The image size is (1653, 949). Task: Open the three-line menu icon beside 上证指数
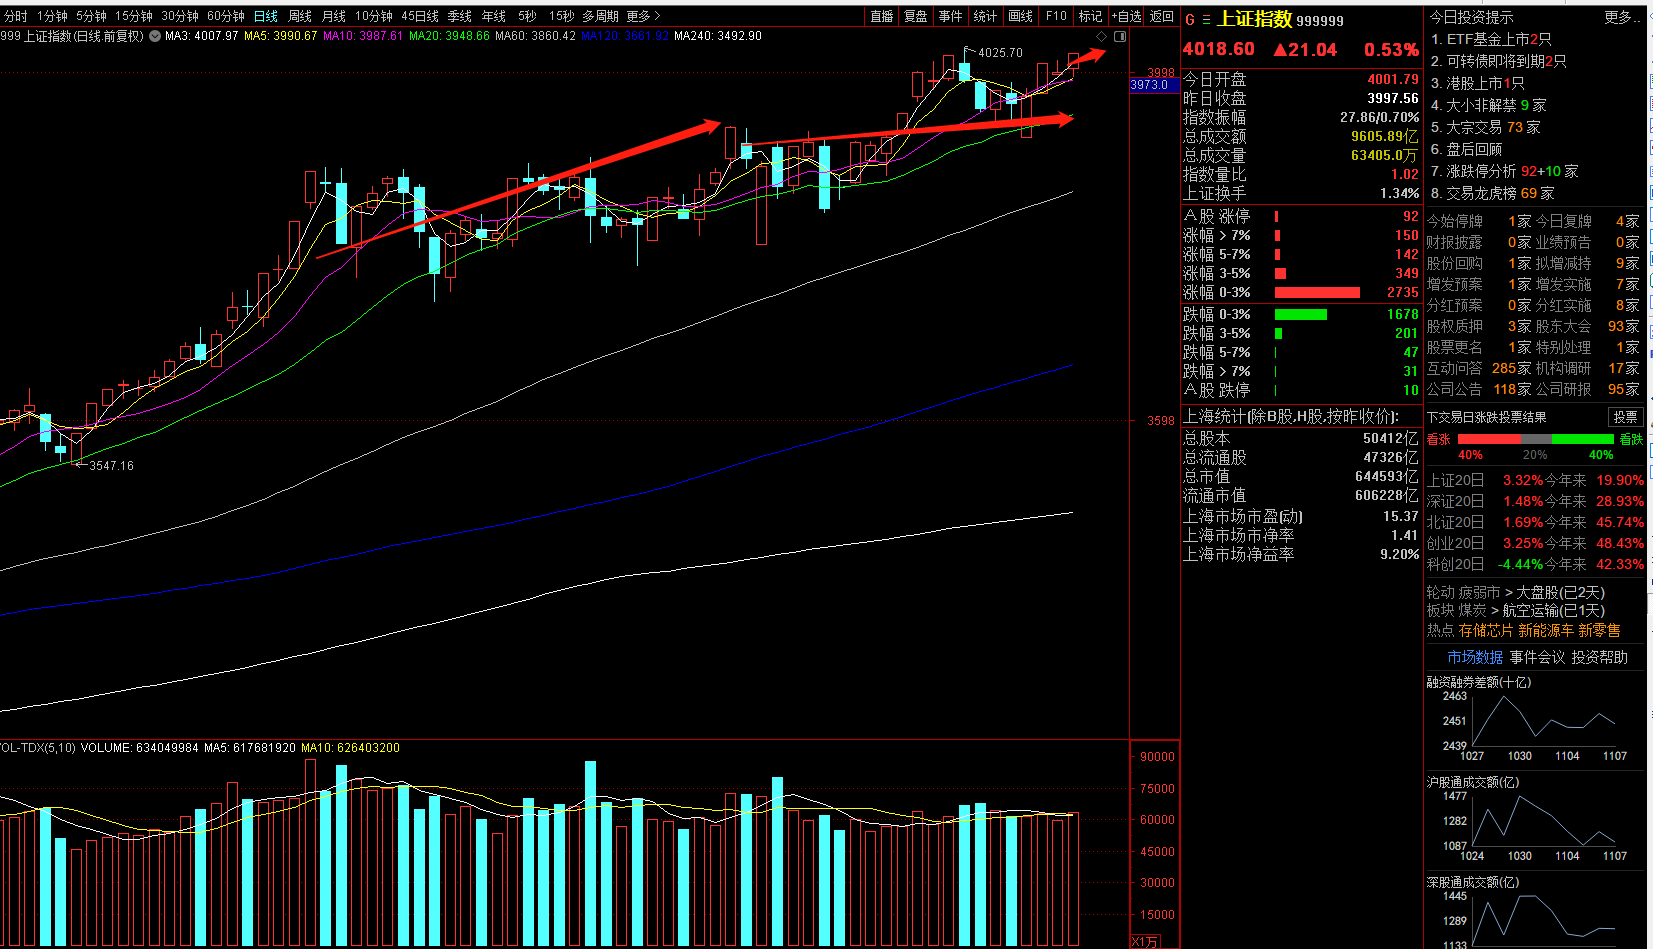click(1206, 19)
